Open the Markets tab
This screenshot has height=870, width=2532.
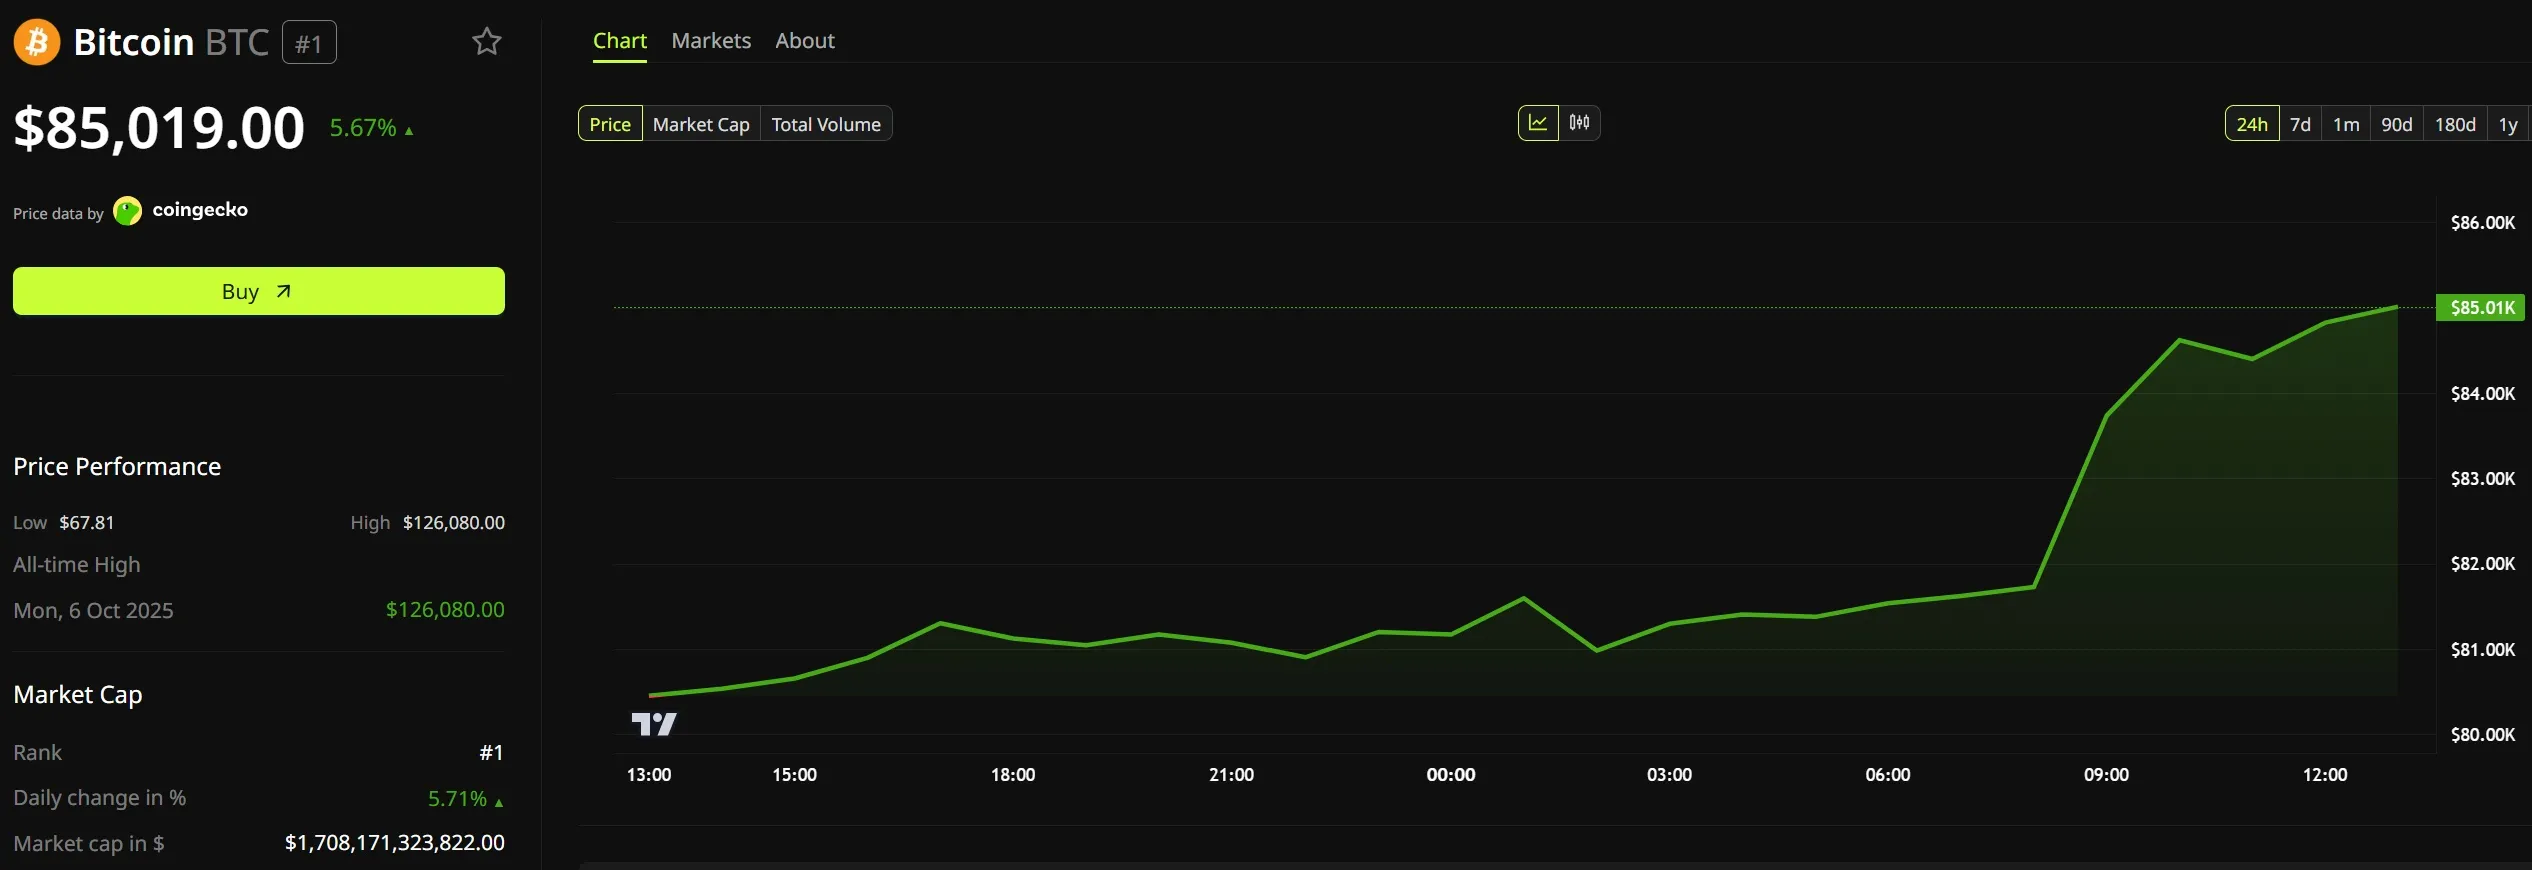[x=711, y=41]
